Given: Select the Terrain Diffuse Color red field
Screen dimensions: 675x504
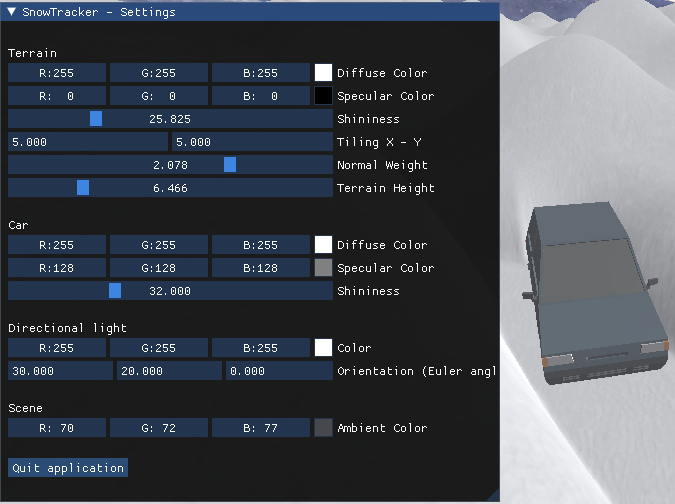Looking at the screenshot, I should pos(57,73).
